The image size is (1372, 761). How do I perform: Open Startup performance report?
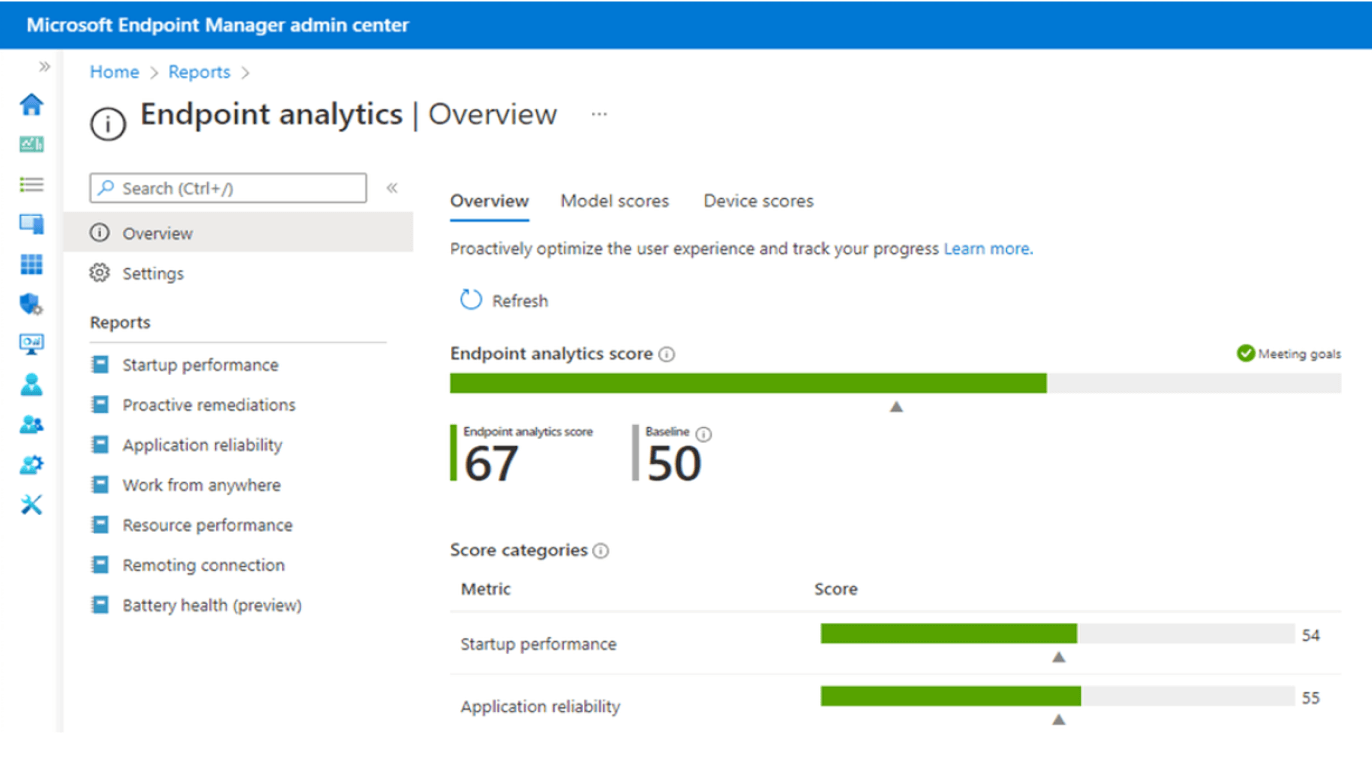coord(200,365)
